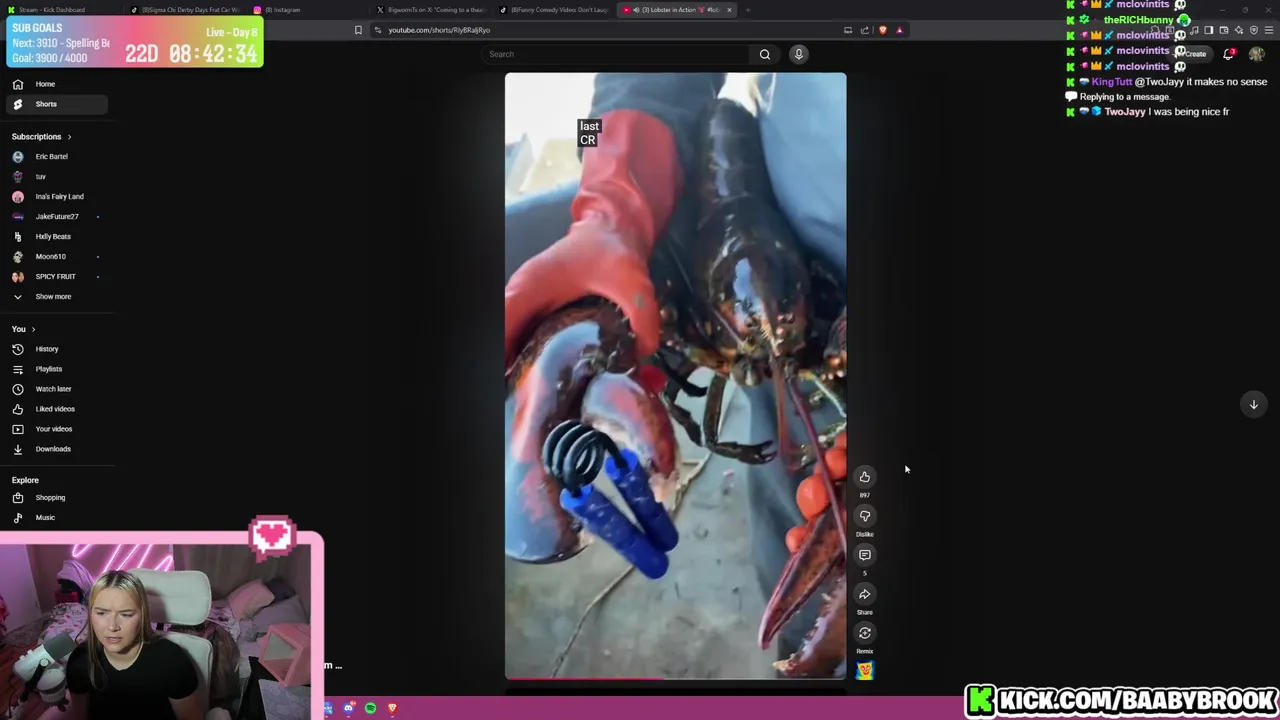Go to the next Short with the down arrow
Image resolution: width=1280 pixels, height=720 pixels.
pos(1253,404)
